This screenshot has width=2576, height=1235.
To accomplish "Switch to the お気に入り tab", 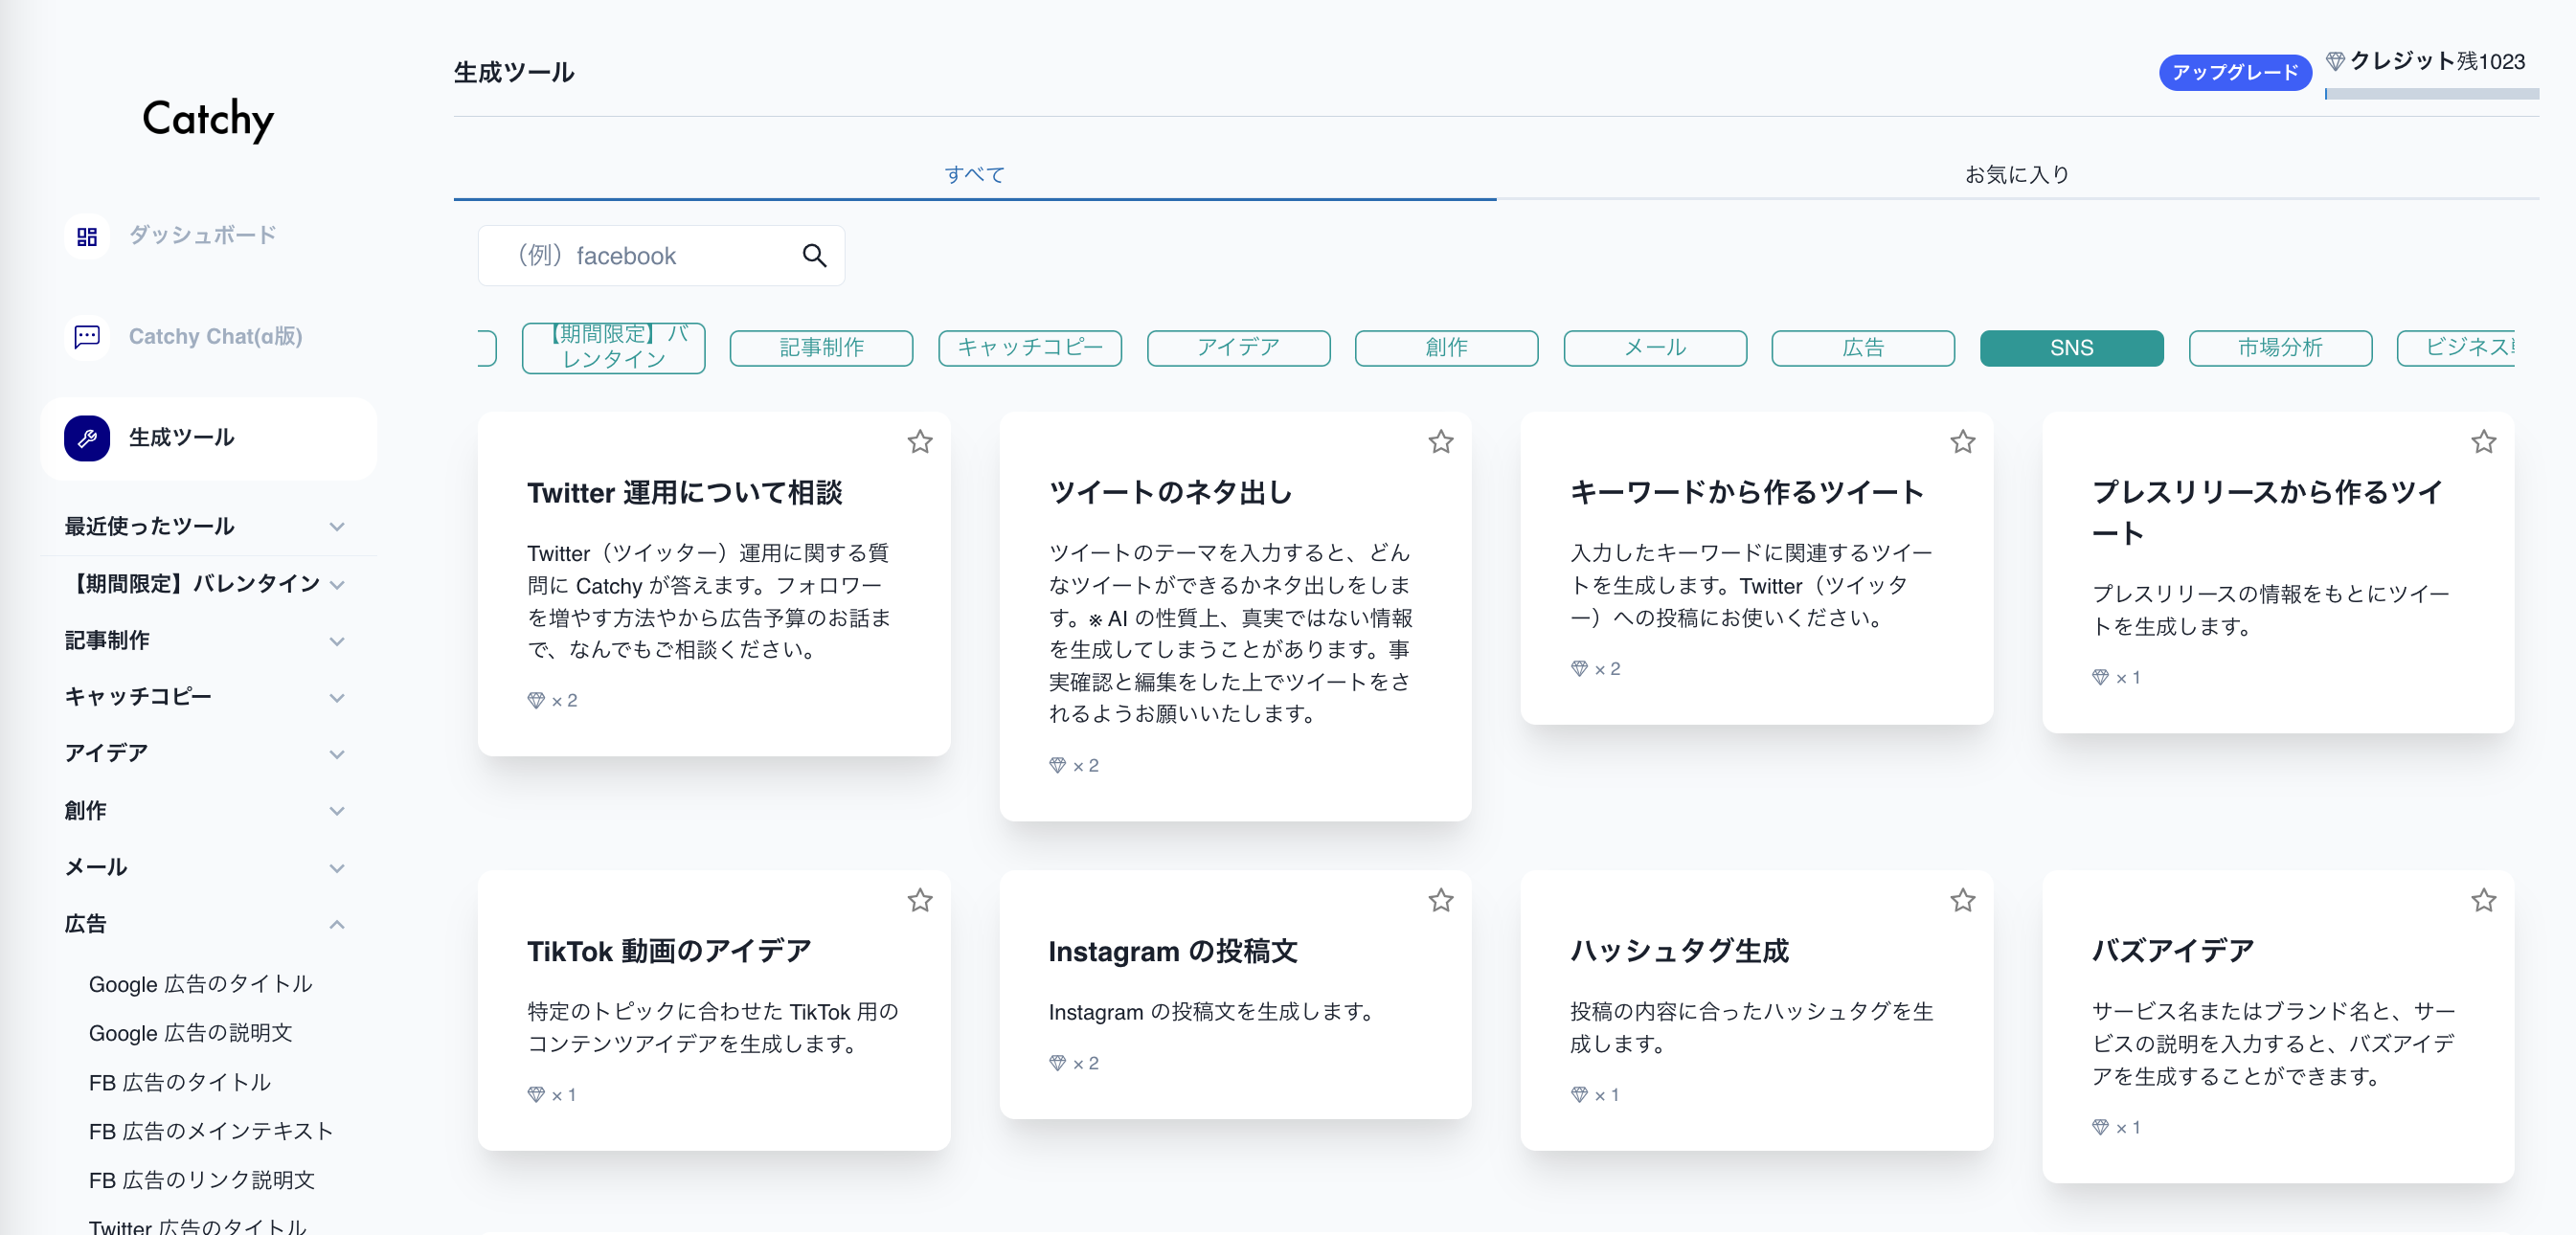I will [x=2016, y=174].
